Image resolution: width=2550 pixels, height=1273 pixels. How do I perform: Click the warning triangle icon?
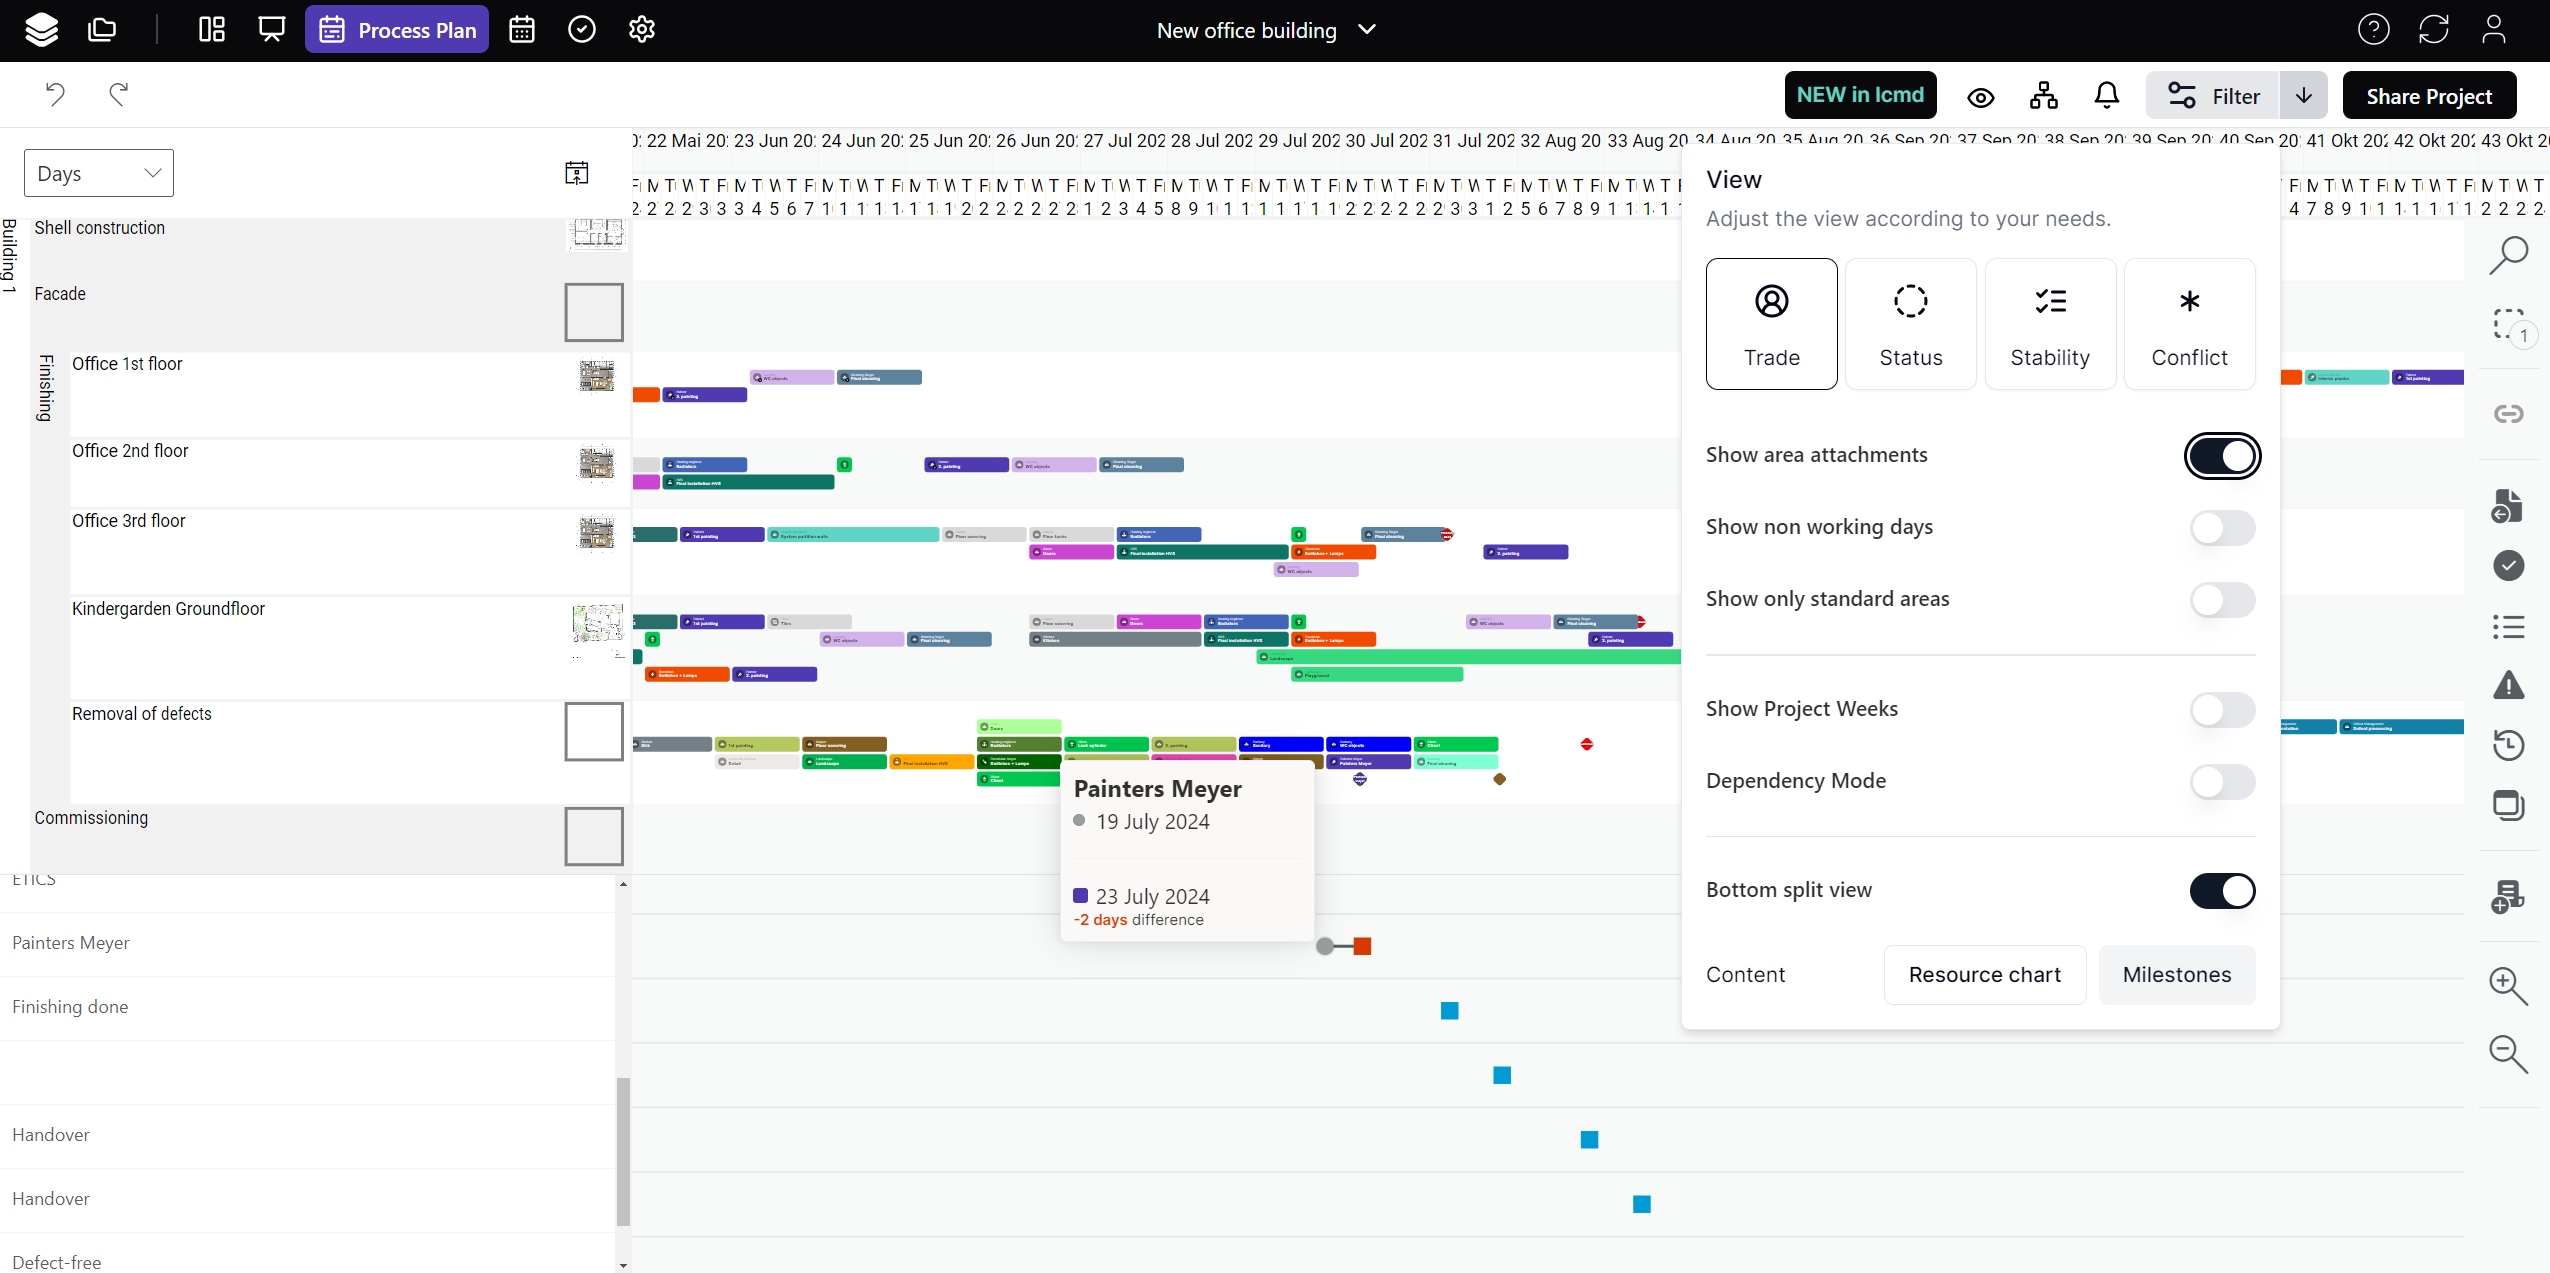click(x=2508, y=686)
